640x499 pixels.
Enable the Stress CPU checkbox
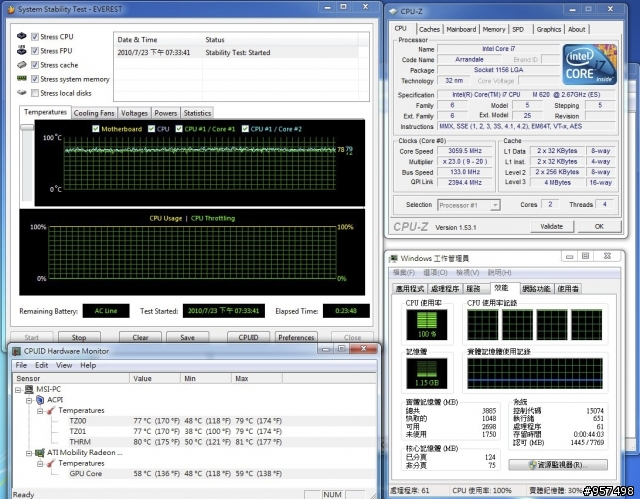click(x=35, y=37)
